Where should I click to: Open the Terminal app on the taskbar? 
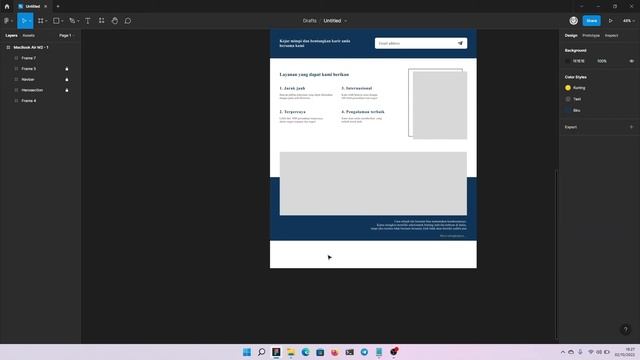point(349,352)
